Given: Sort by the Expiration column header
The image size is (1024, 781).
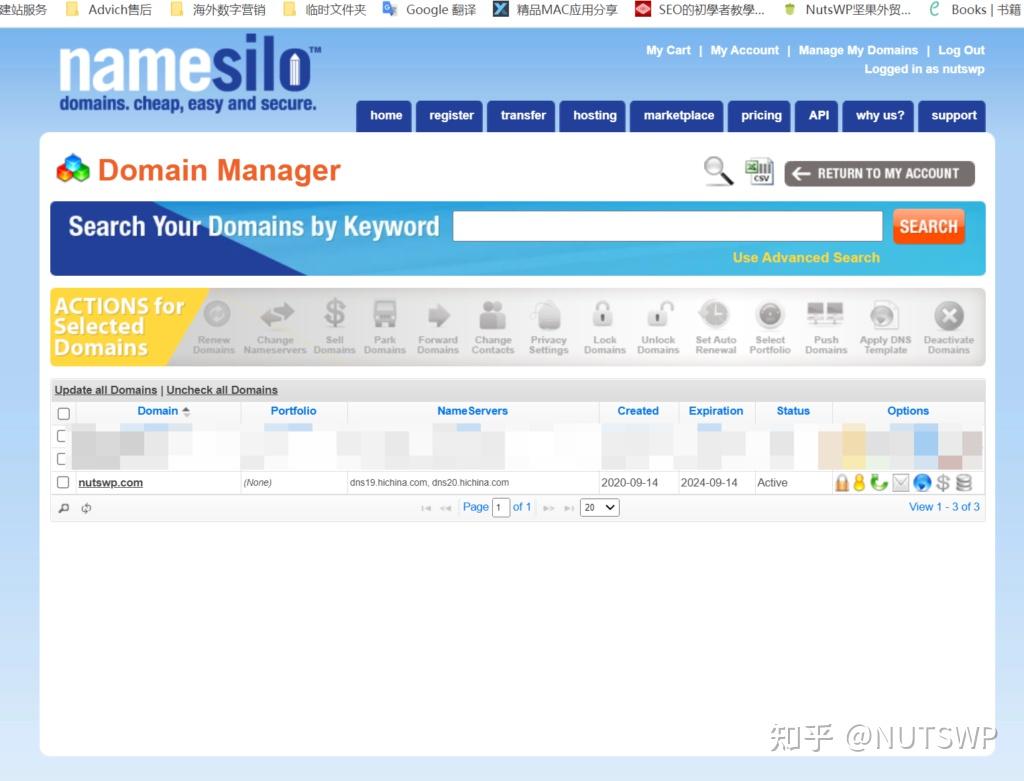Looking at the screenshot, I should pyautogui.click(x=716, y=411).
